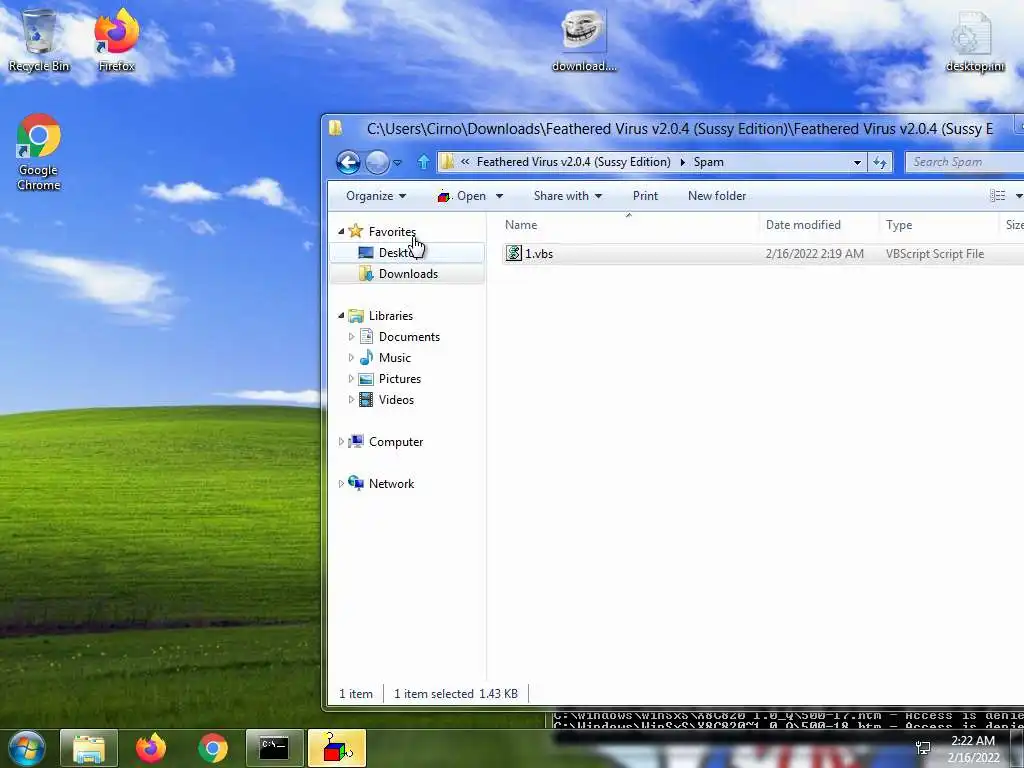This screenshot has height=768, width=1024.
Task: Collapse the Favorites group
Action: tap(341, 231)
